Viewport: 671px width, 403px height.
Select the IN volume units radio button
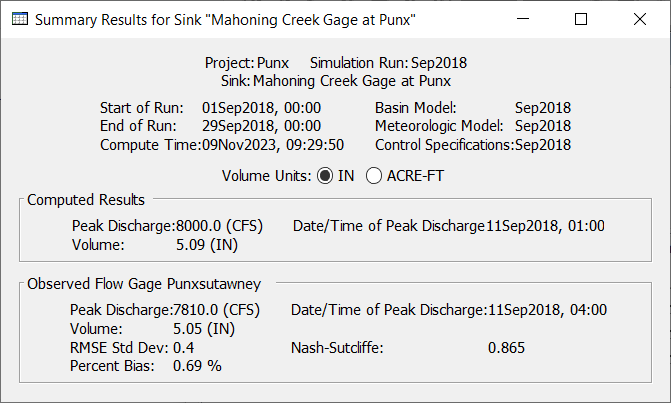325,176
